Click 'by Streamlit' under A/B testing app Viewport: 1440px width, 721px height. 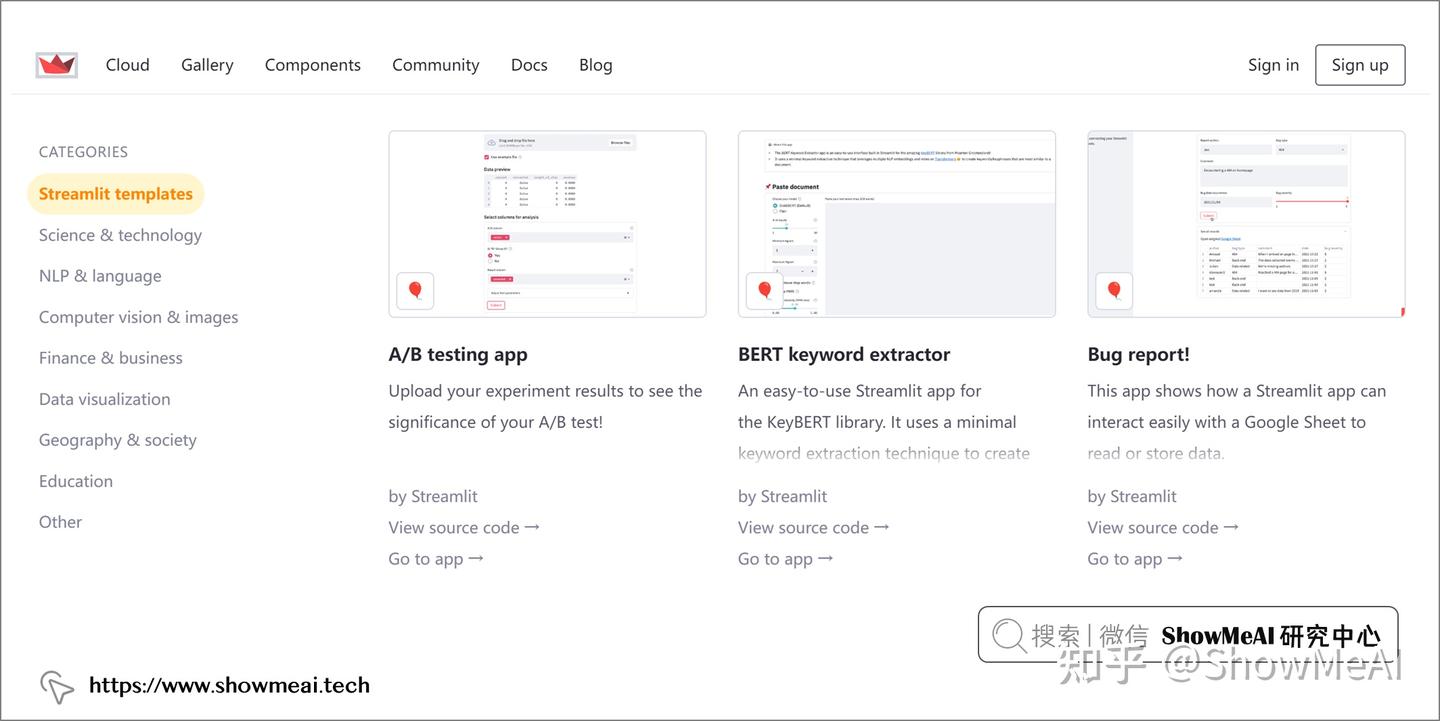pyautogui.click(x=433, y=496)
